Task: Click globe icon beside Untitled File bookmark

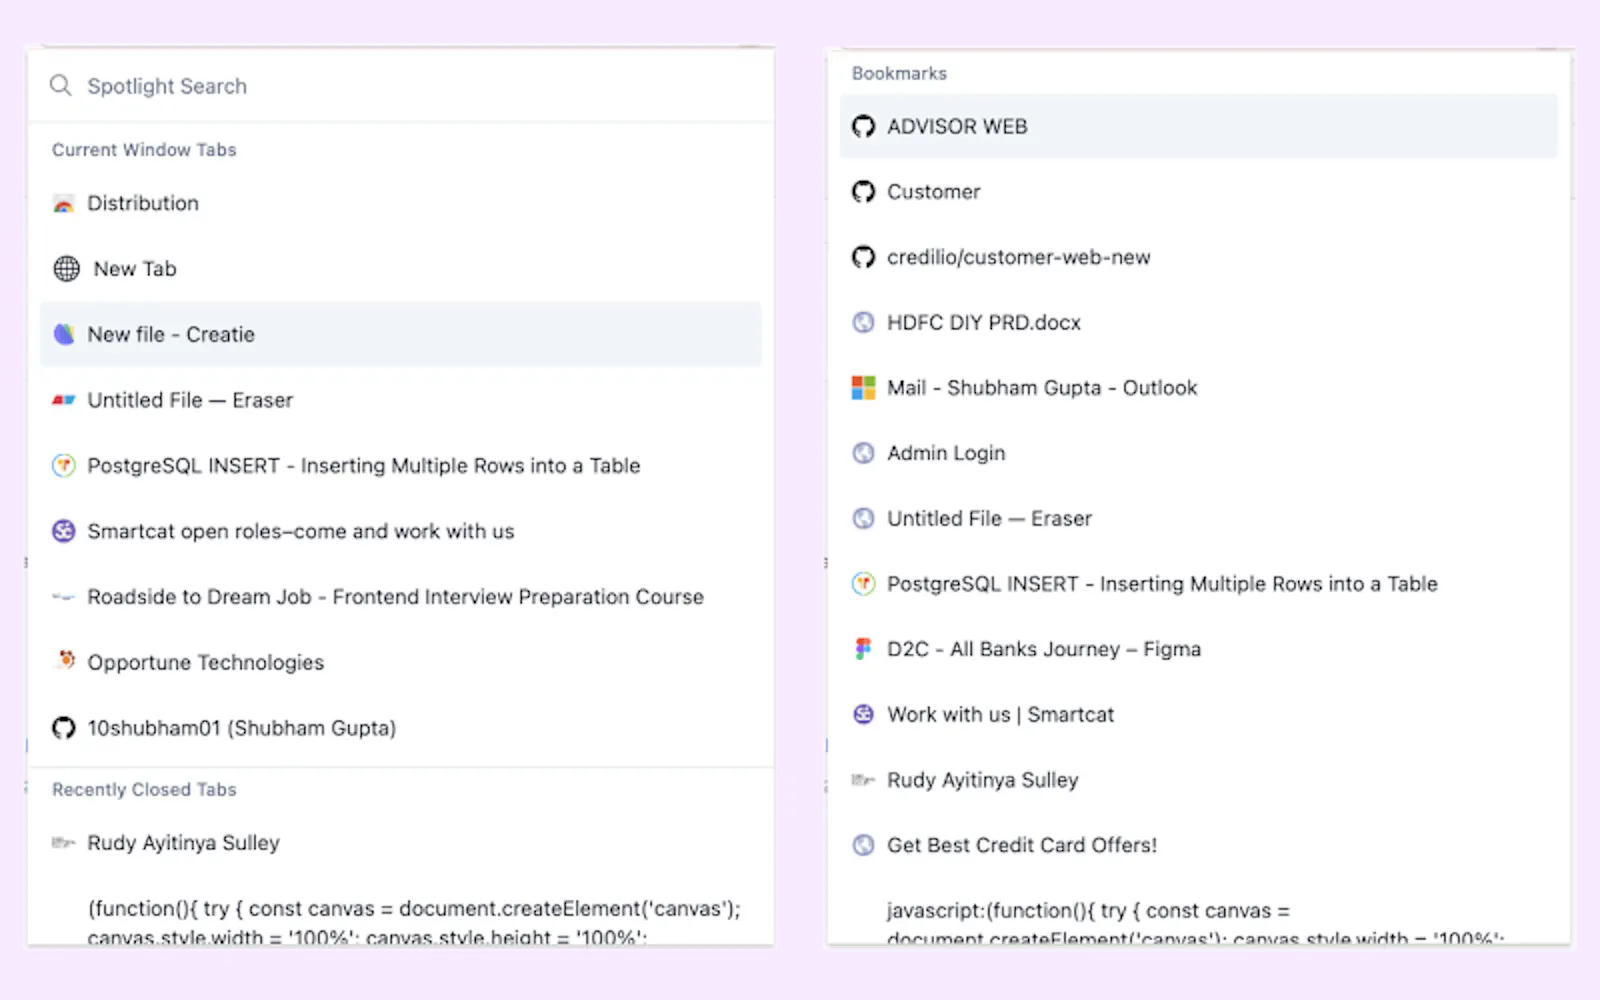Action: click(863, 518)
